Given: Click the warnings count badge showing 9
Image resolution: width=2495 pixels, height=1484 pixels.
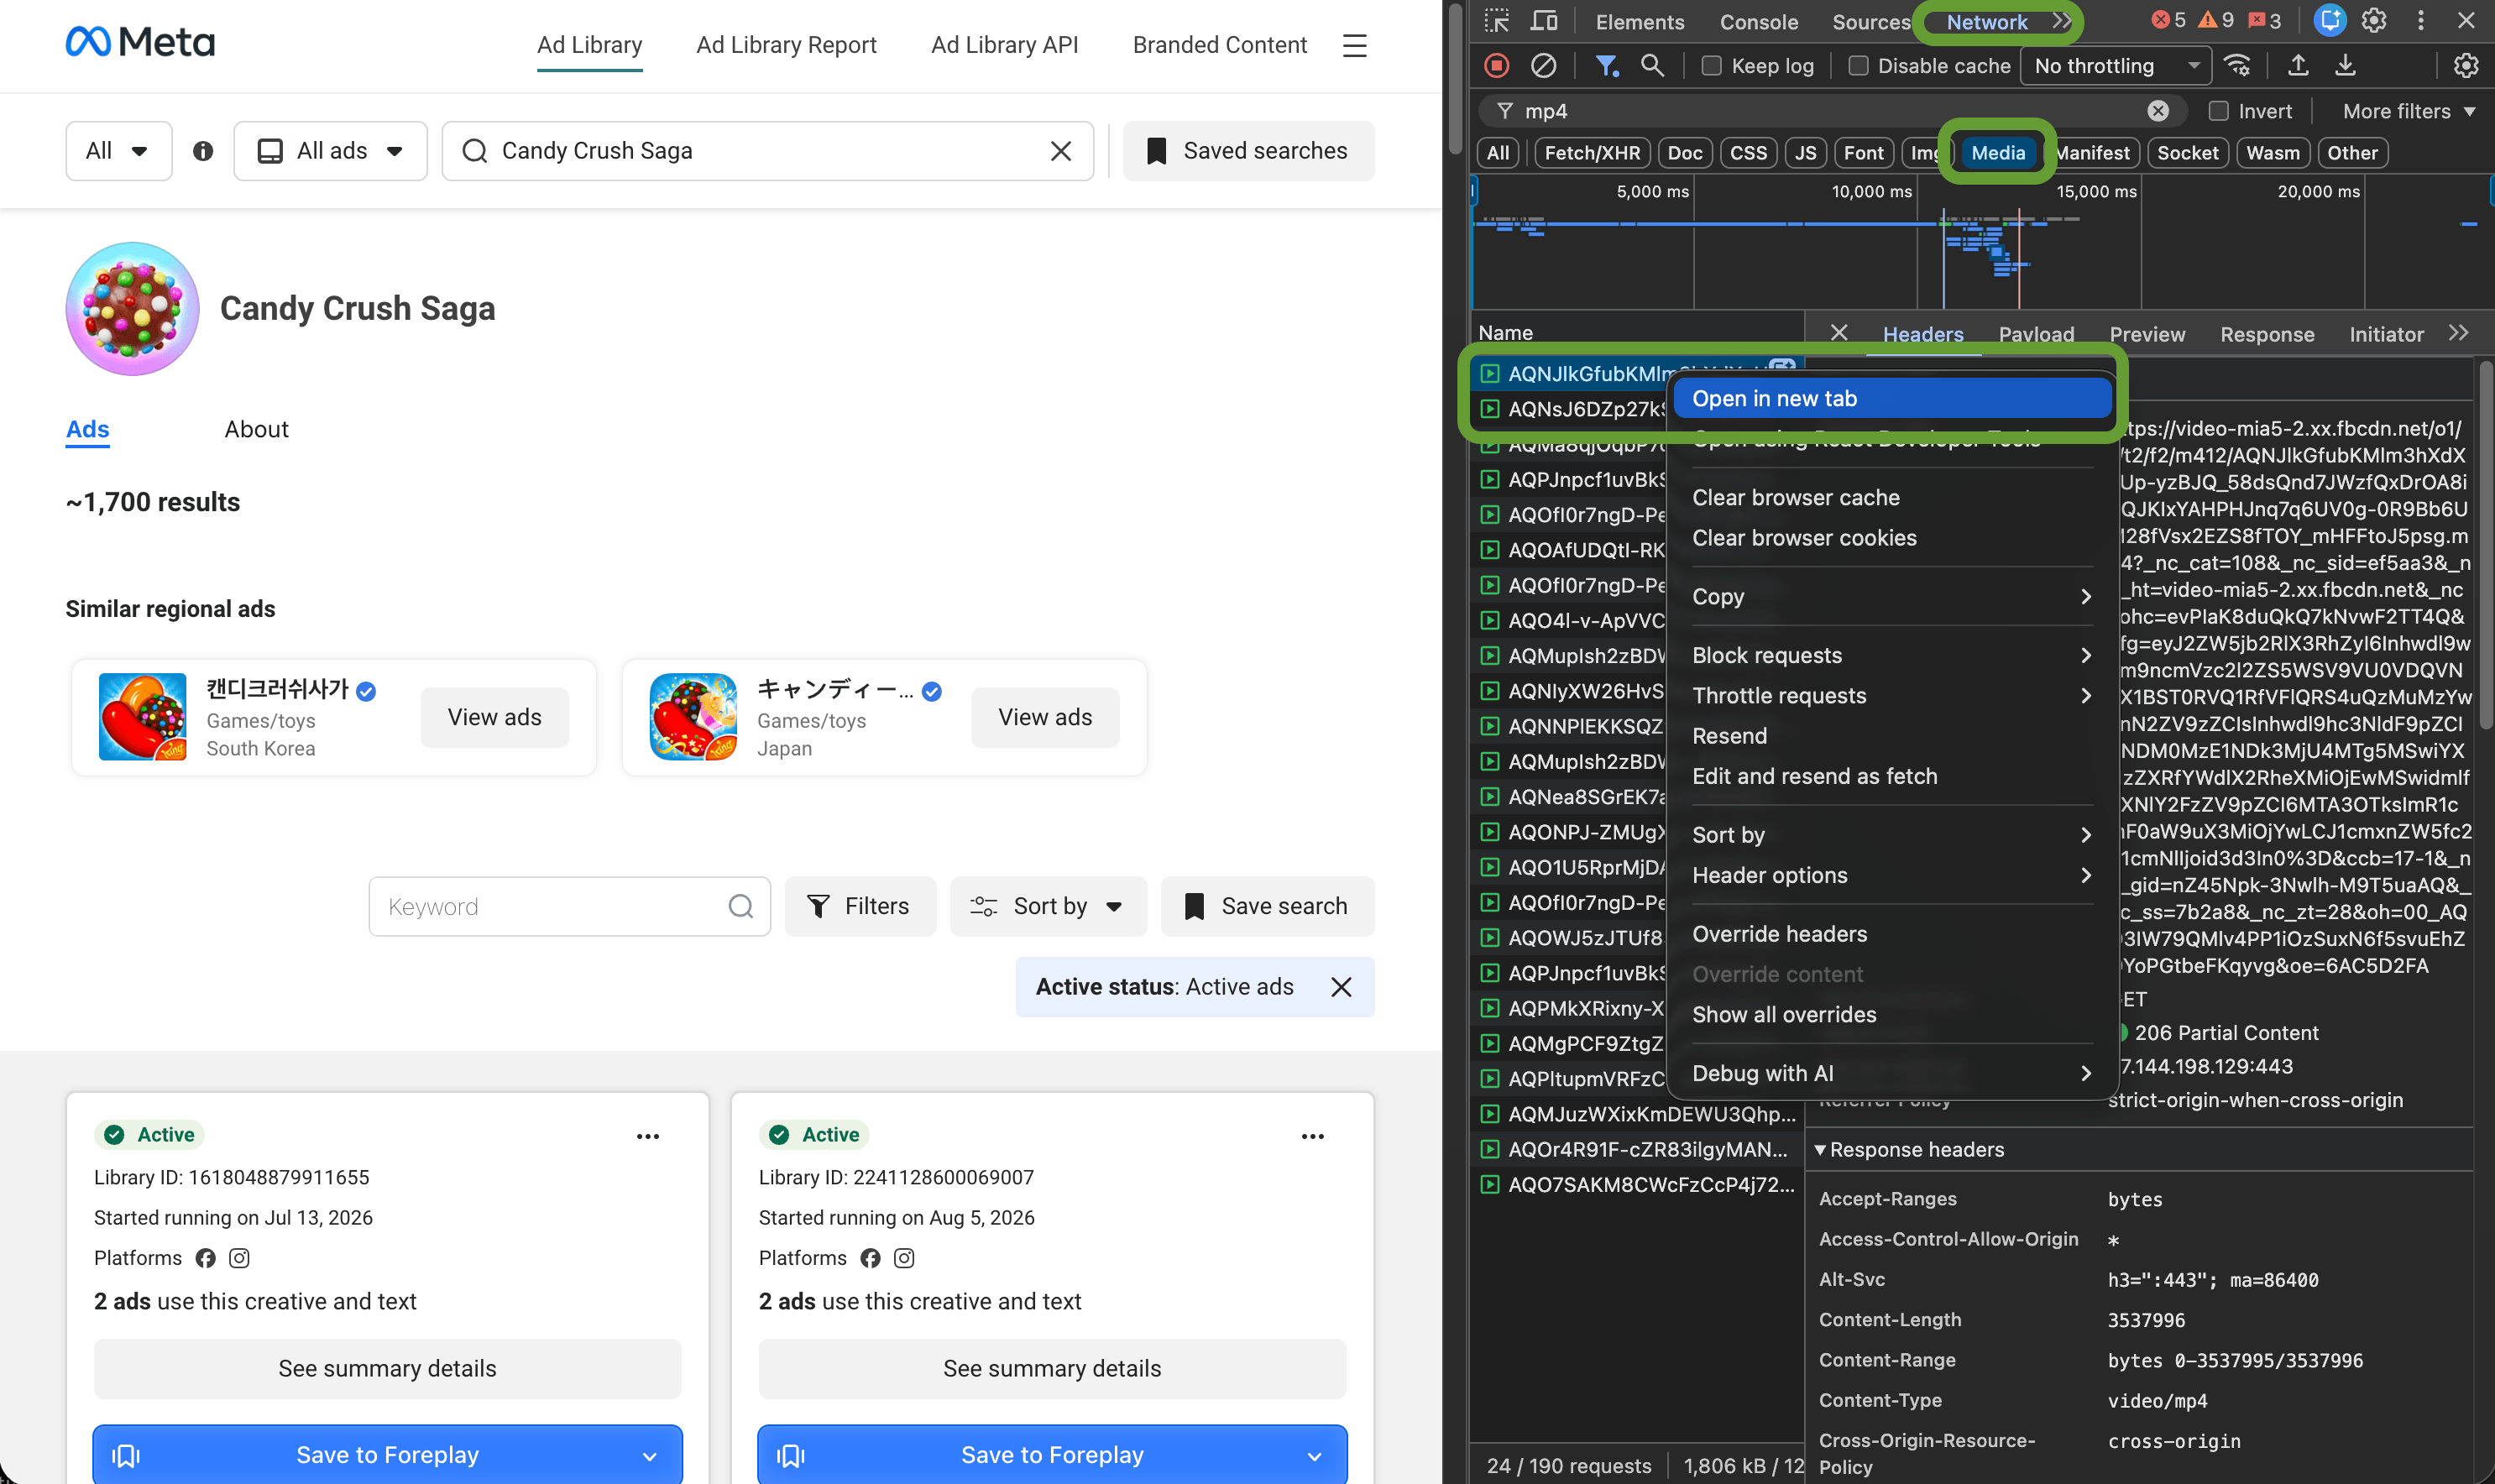Looking at the screenshot, I should (x=2216, y=21).
